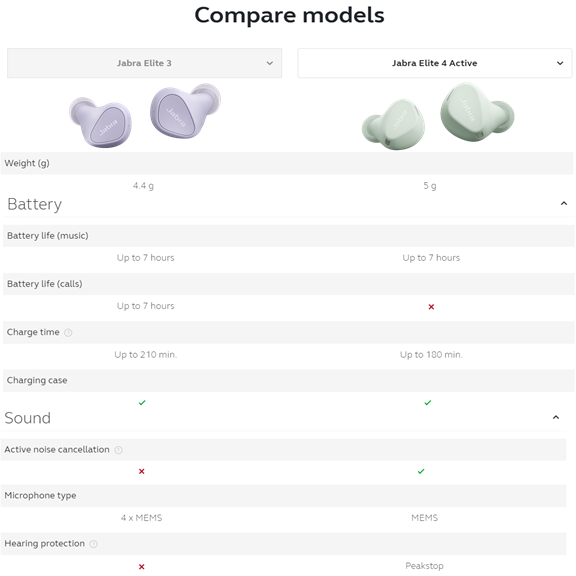Open the Jabra Elite 4 Active model dropdown
The width and height of the screenshot is (576, 576).
[x=435, y=63]
